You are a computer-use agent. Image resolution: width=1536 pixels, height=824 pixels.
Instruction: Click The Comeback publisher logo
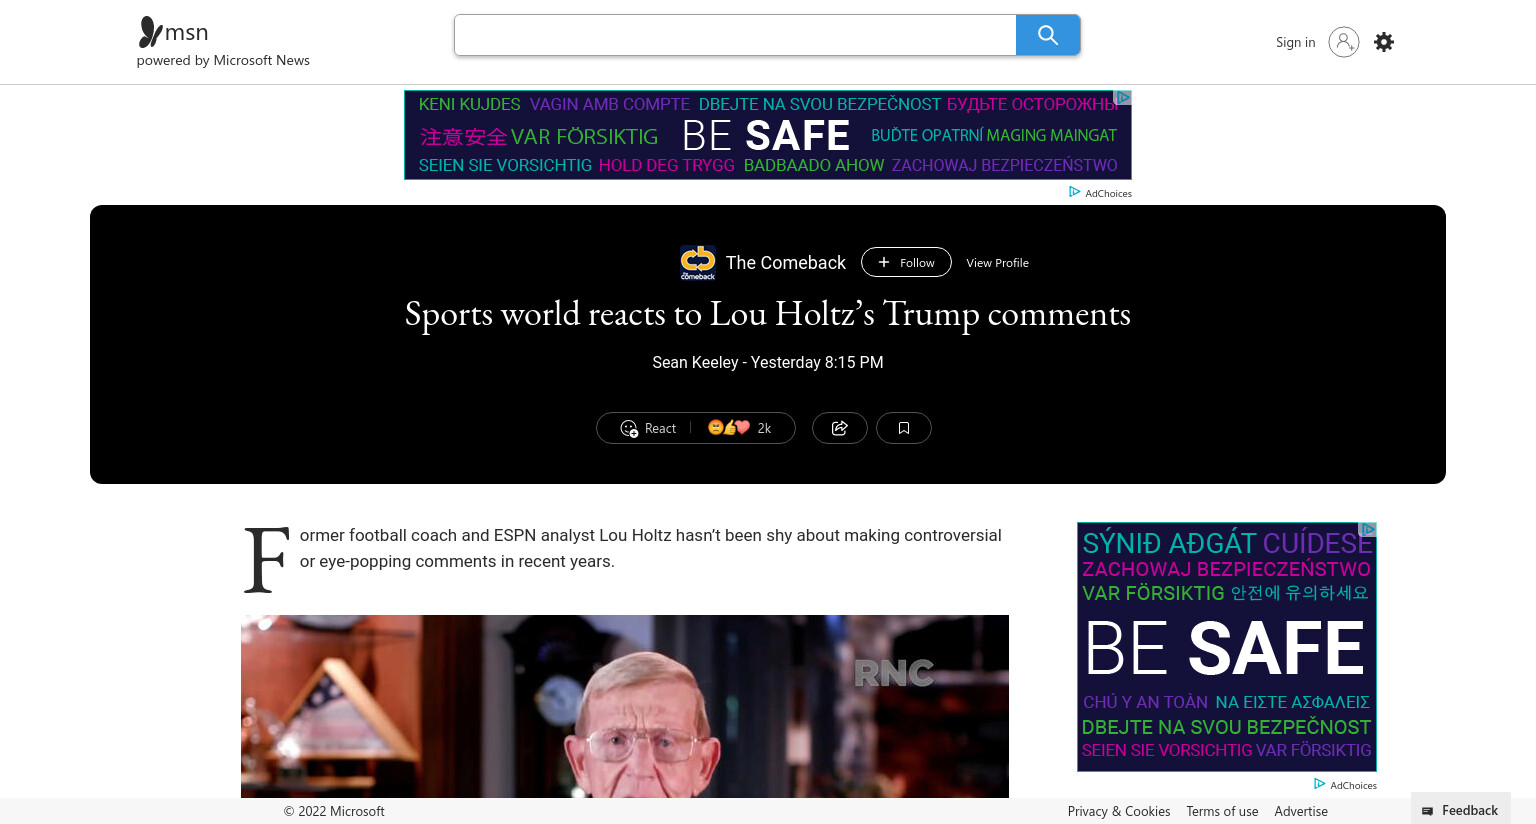[698, 262]
